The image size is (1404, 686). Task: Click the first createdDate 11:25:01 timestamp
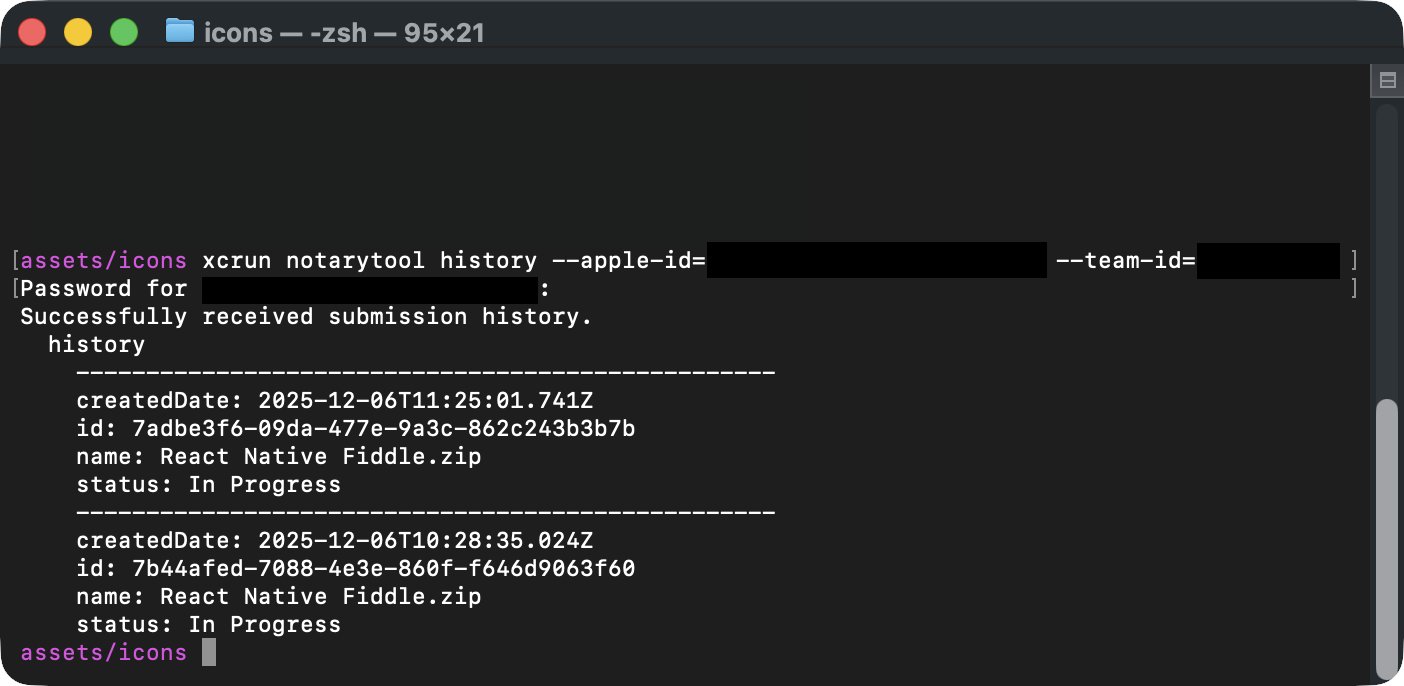point(426,401)
